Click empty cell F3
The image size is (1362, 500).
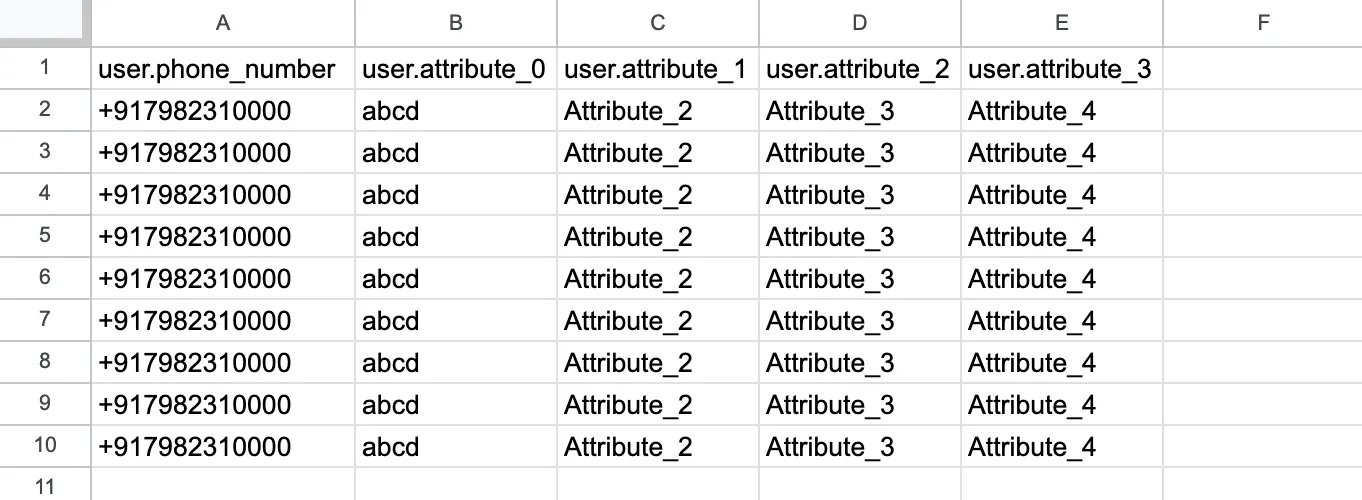click(x=1263, y=152)
